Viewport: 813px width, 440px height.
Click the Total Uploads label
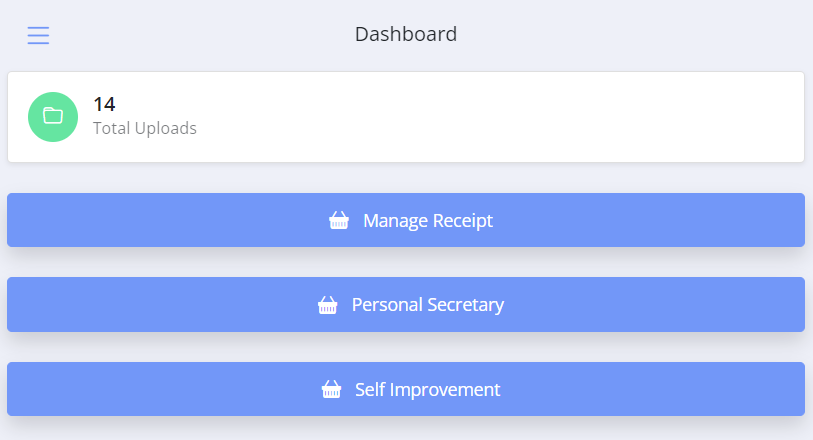tap(144, 128)
